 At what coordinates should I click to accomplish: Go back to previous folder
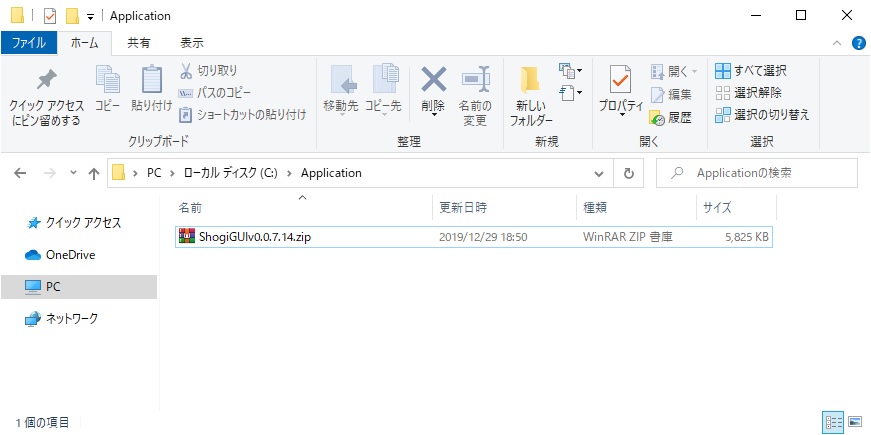tap(20, 173)
